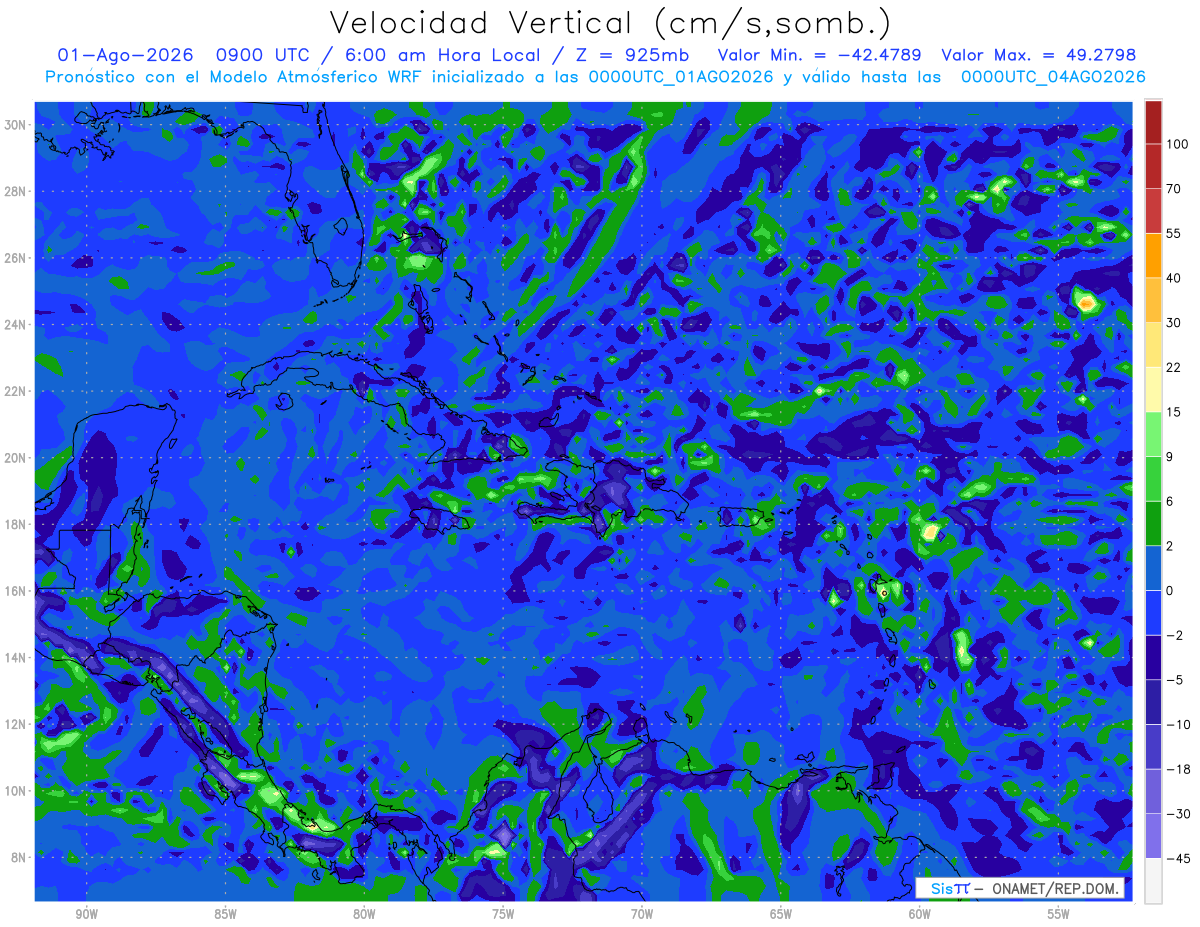The width and height of the screenshot is (1200, 927).
Task: Click the "10N" latitude label
Action: click(x=17, y=791)
